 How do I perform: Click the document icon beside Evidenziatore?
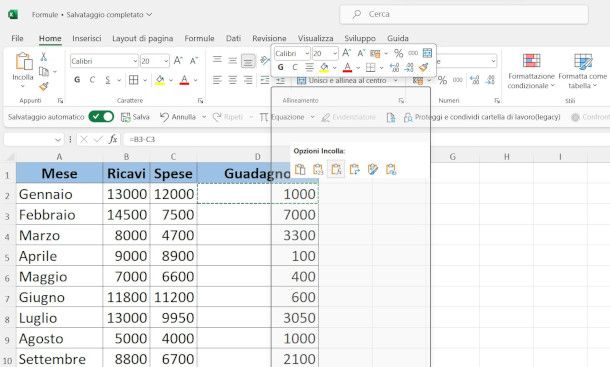point(391,117)
